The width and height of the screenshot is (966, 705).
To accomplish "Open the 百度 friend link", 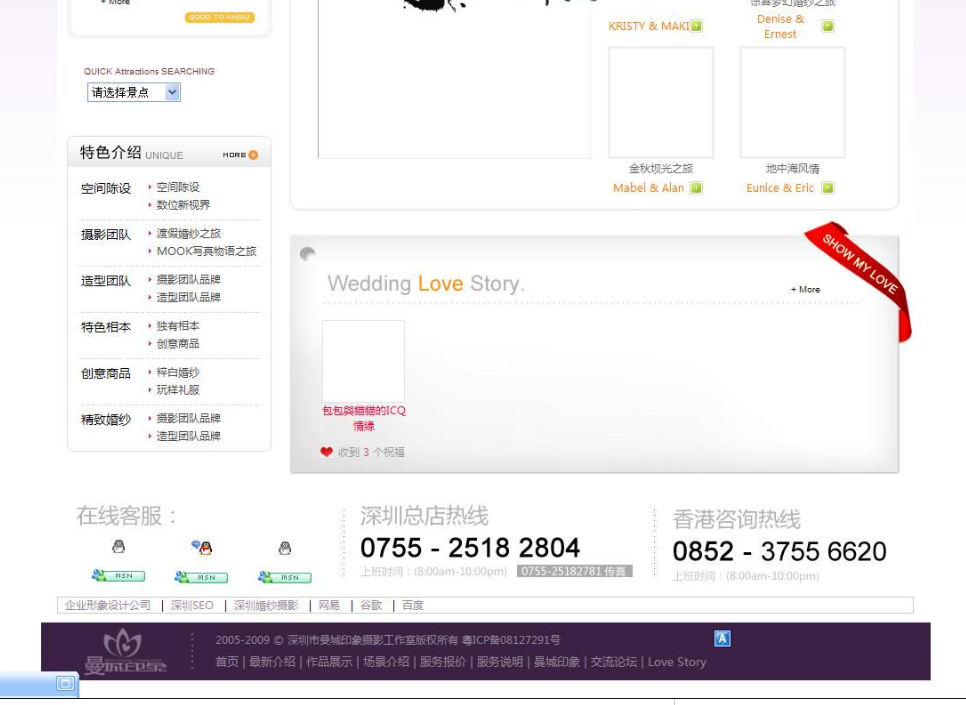I will point(413,605).
